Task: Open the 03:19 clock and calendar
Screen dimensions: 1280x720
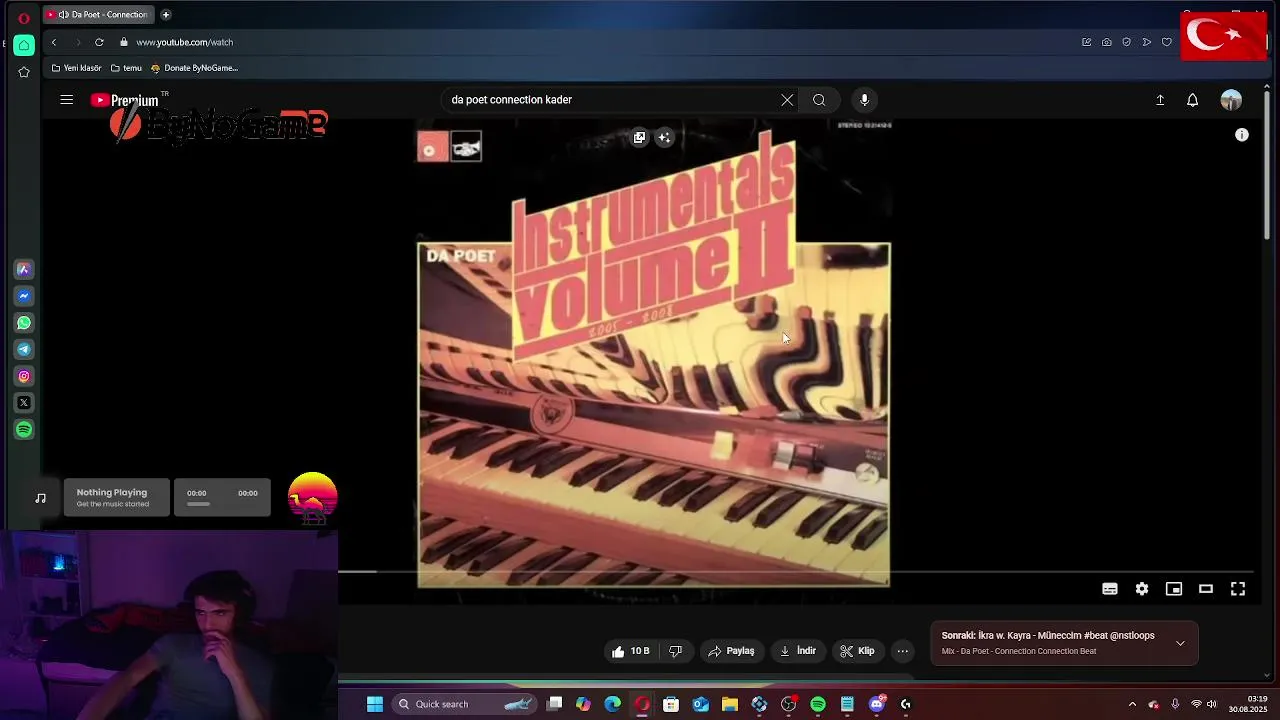Action: (x=1249, y=704)
